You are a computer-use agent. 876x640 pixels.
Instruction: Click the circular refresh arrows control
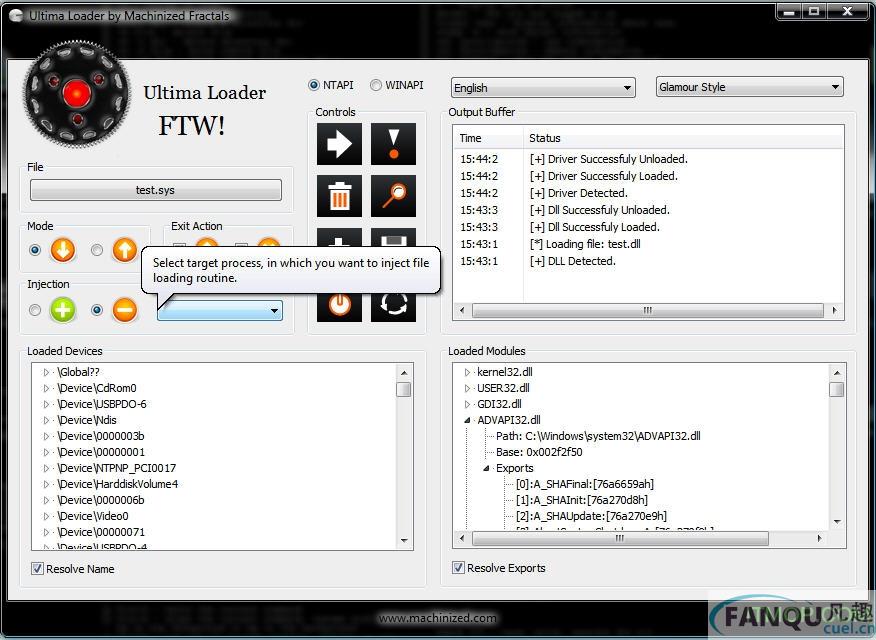(393, 305)
